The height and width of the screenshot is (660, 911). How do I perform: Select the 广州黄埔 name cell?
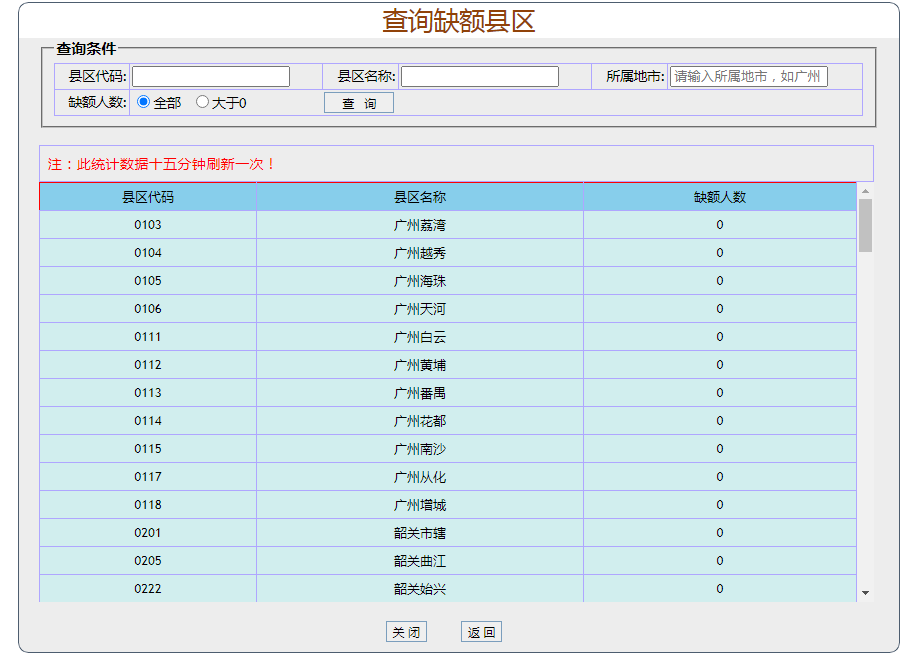(419, 365)
